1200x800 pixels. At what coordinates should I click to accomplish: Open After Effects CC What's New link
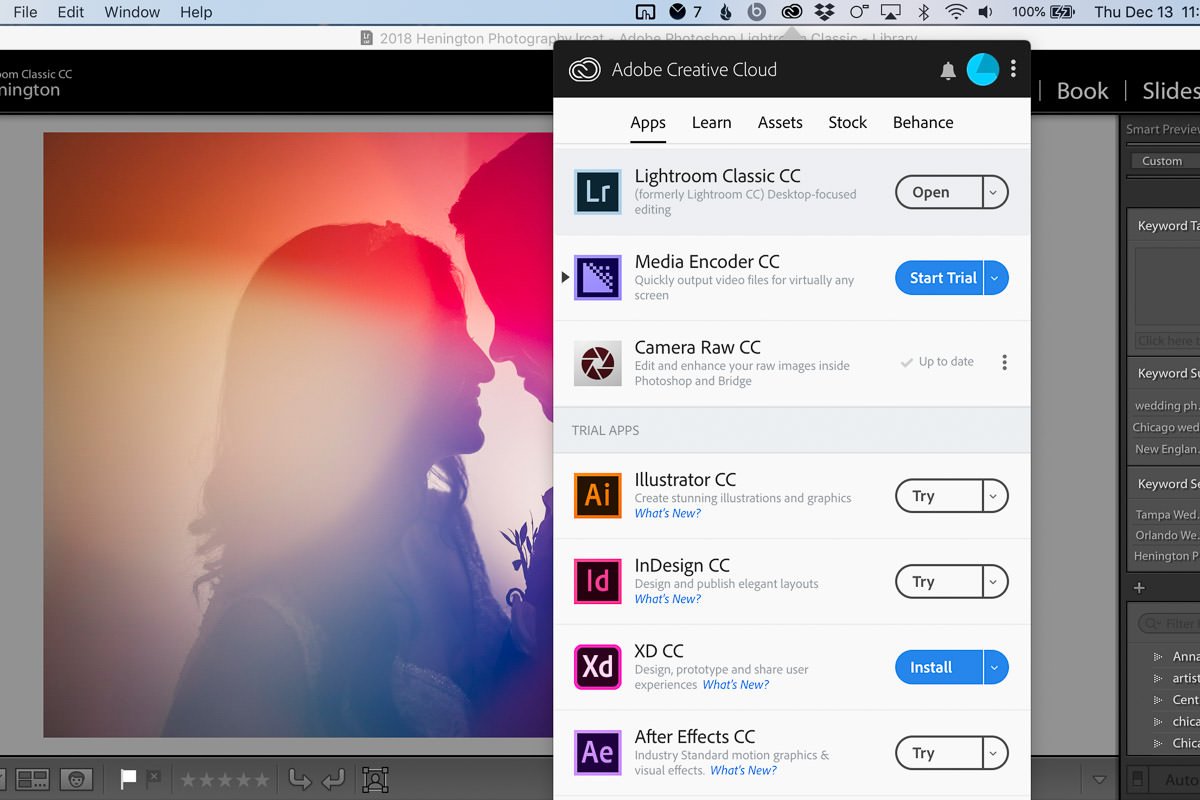[x=743, y=770]
